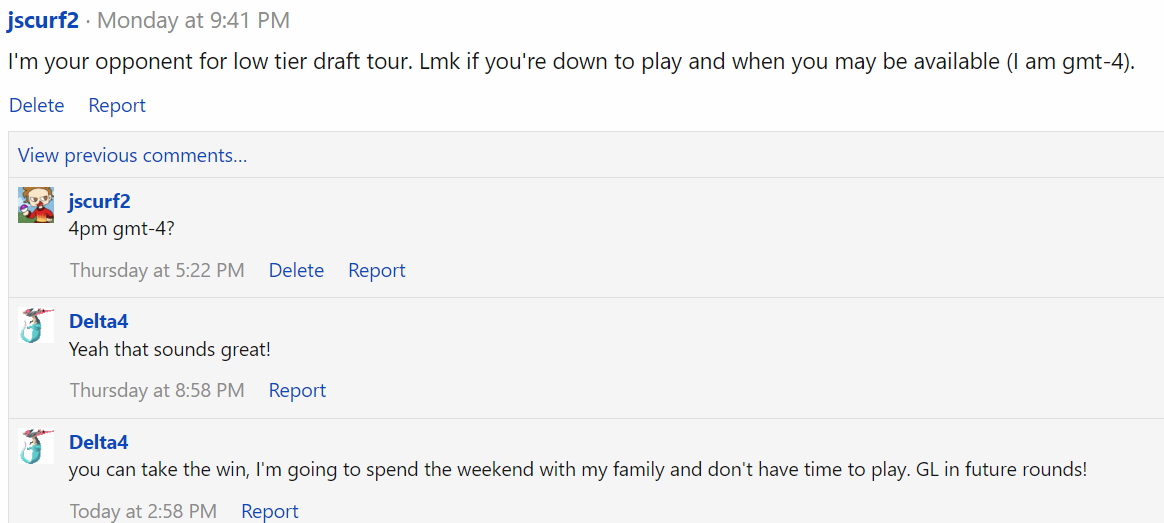The height and width of the screenshot is (523, 1164).
Task: Click the "4pm gmt-4?" comment text
Action: pyautogui.click(x=121, y=228)
